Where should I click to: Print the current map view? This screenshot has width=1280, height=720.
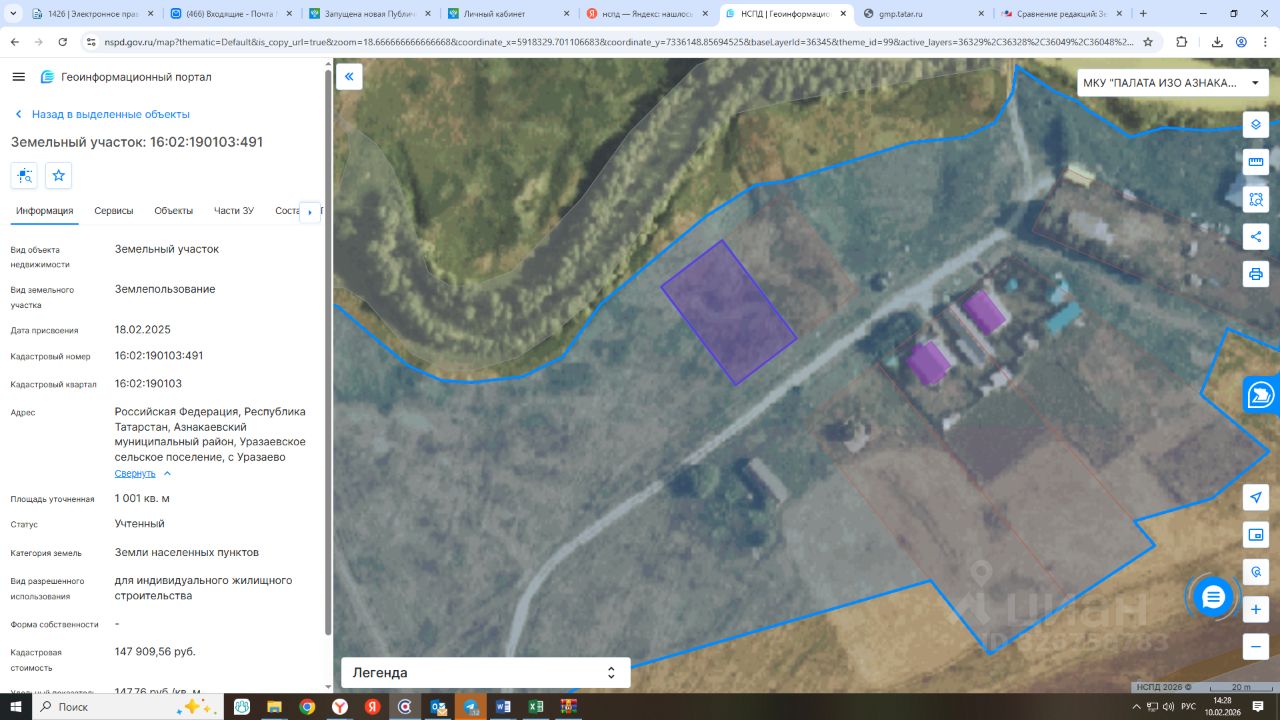coord(1256,274)
